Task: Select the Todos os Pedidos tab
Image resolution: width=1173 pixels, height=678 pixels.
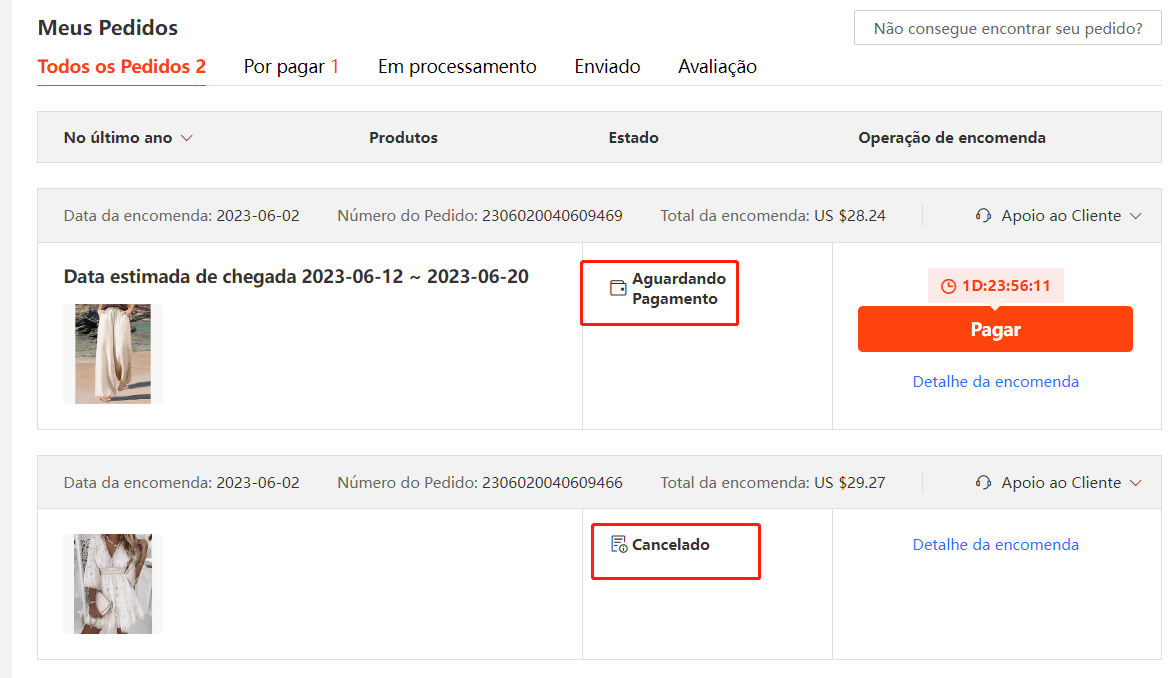Action: pyautogui.click(x=121, y=67)
